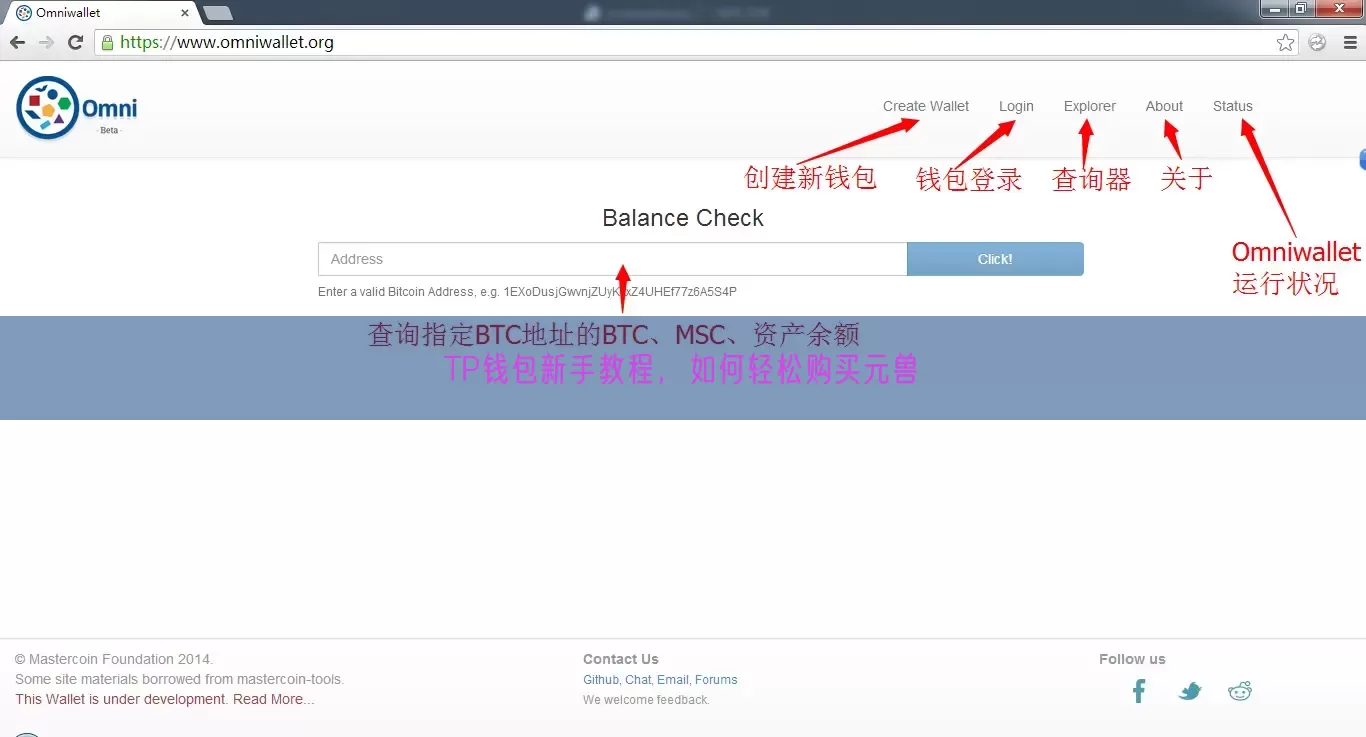Image resolution: width=1366 pixels, height=737 pixels.
Task: Click the browser forward arrow
Action: [46, 42]
